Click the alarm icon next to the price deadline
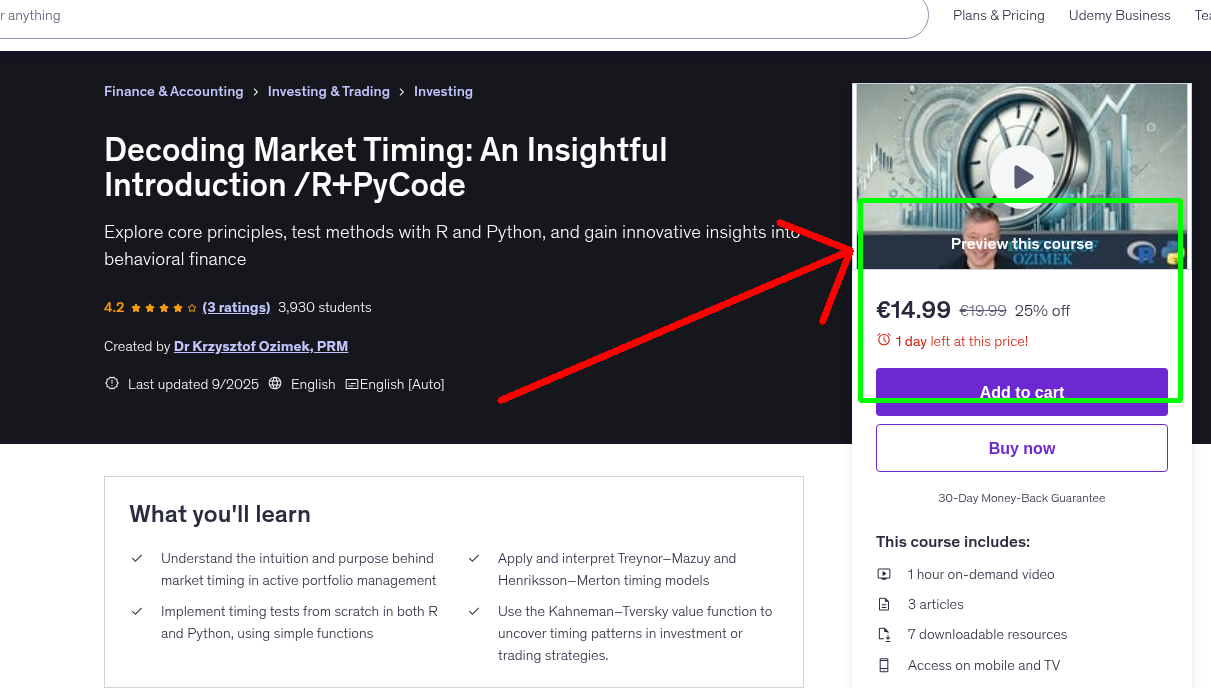This screenshot has width=1211, height=688. [884, 340]
